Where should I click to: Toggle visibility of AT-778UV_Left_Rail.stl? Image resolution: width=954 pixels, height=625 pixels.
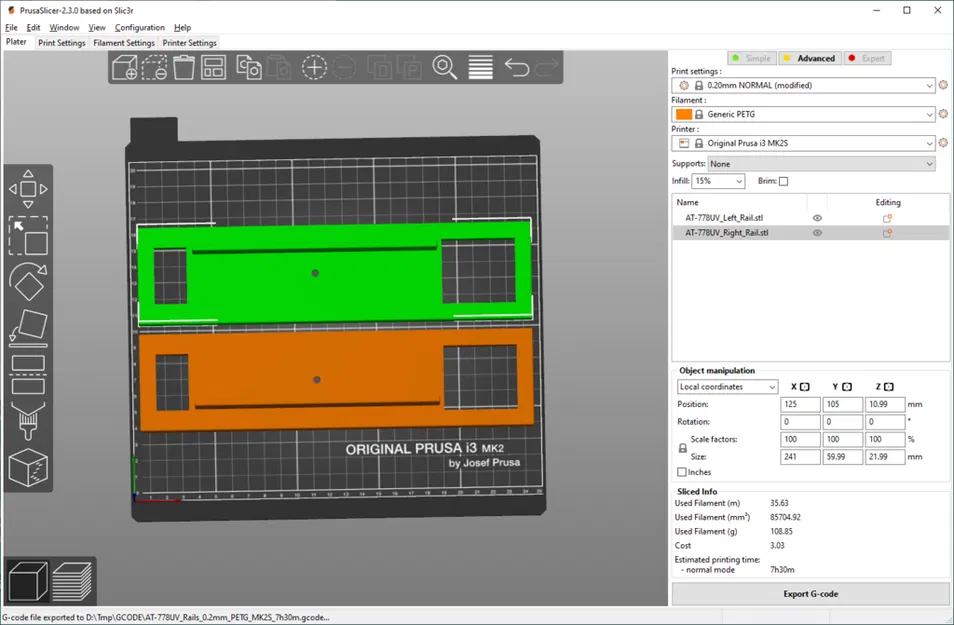point(817,218)
